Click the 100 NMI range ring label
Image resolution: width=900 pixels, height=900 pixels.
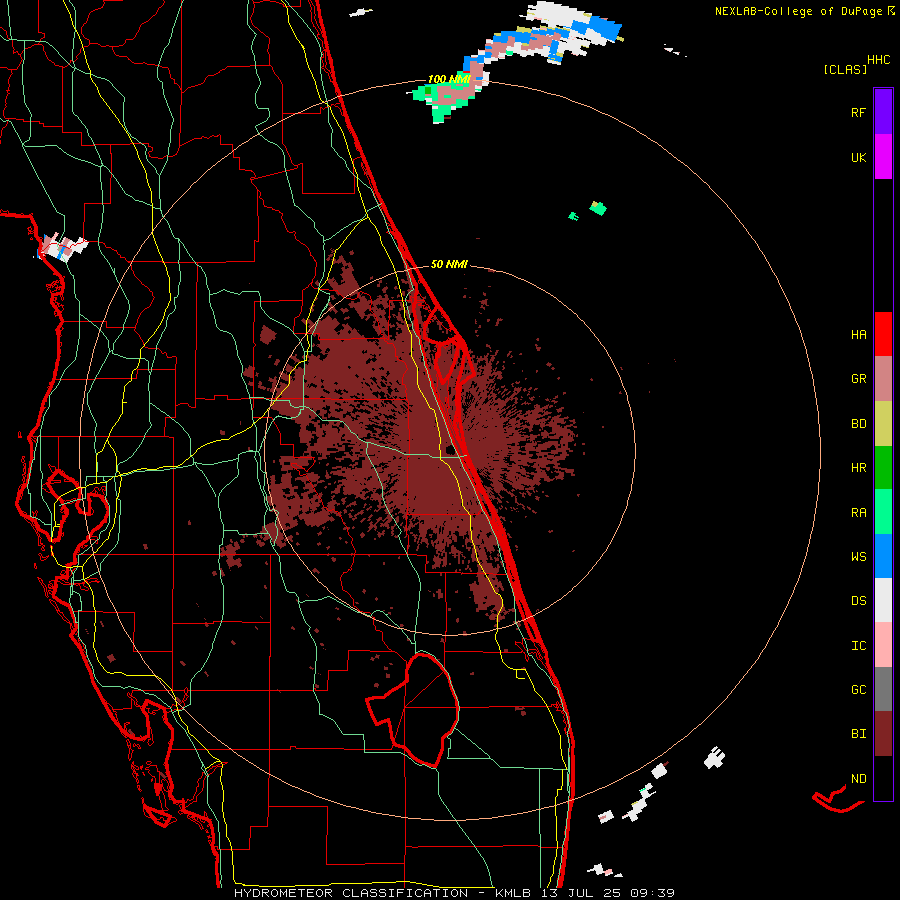point(448,79)
